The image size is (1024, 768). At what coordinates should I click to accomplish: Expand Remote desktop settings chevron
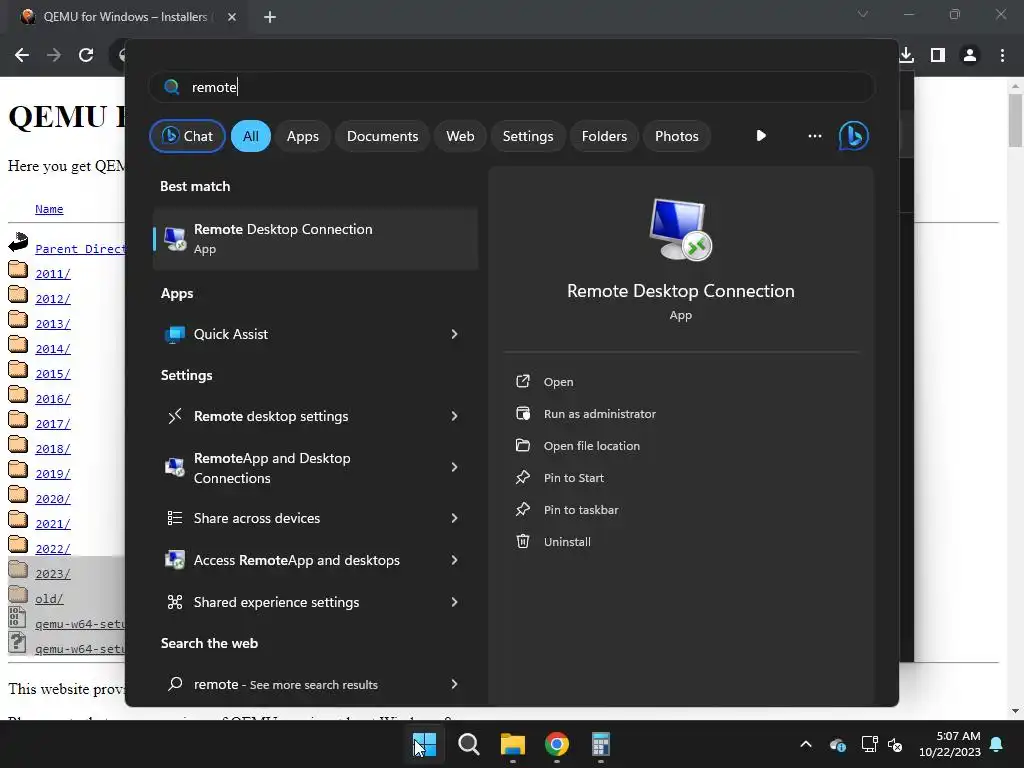455,416
